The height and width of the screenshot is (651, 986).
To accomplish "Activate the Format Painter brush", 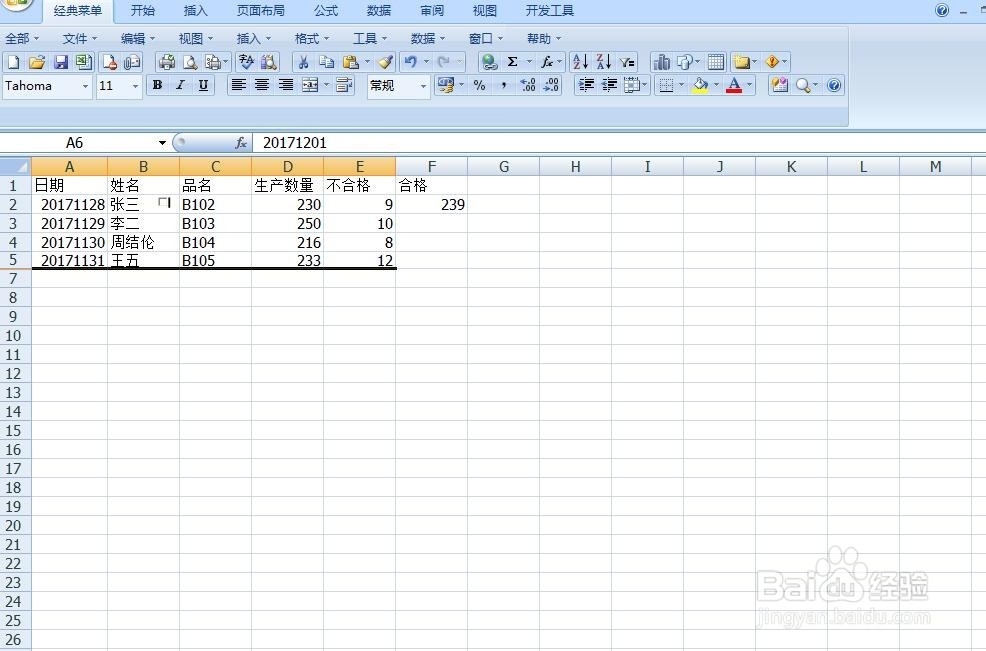I will (x=385, y=62).
